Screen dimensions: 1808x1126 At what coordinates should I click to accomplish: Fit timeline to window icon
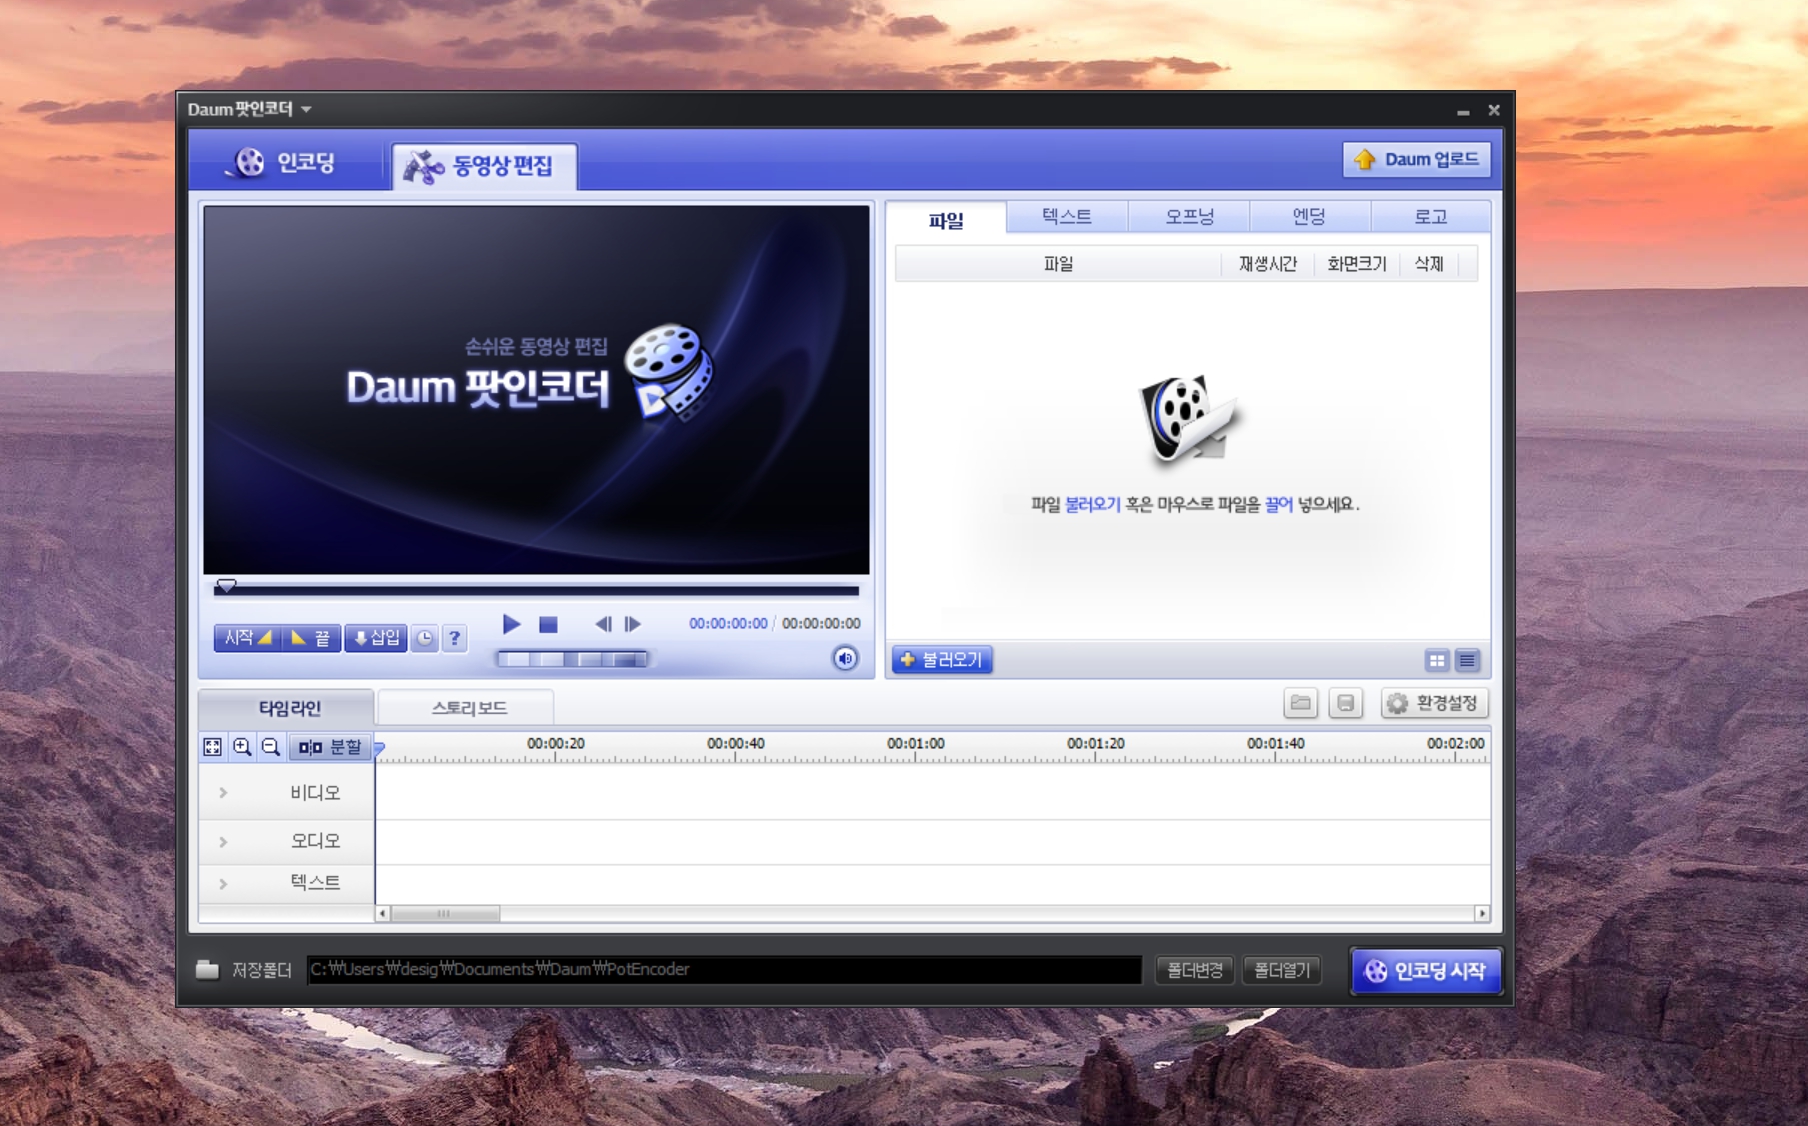coord(213,747)
